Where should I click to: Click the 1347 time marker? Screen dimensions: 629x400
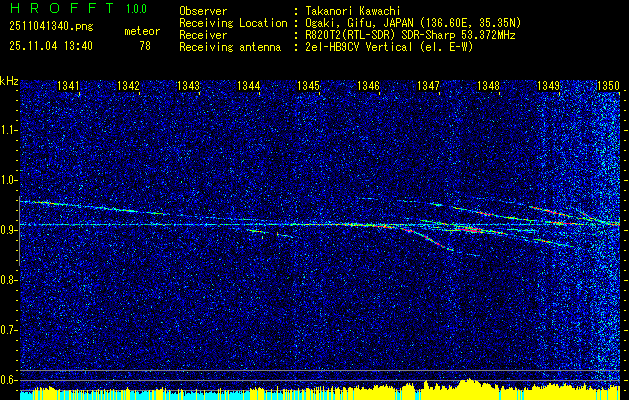tap(428, 86)
